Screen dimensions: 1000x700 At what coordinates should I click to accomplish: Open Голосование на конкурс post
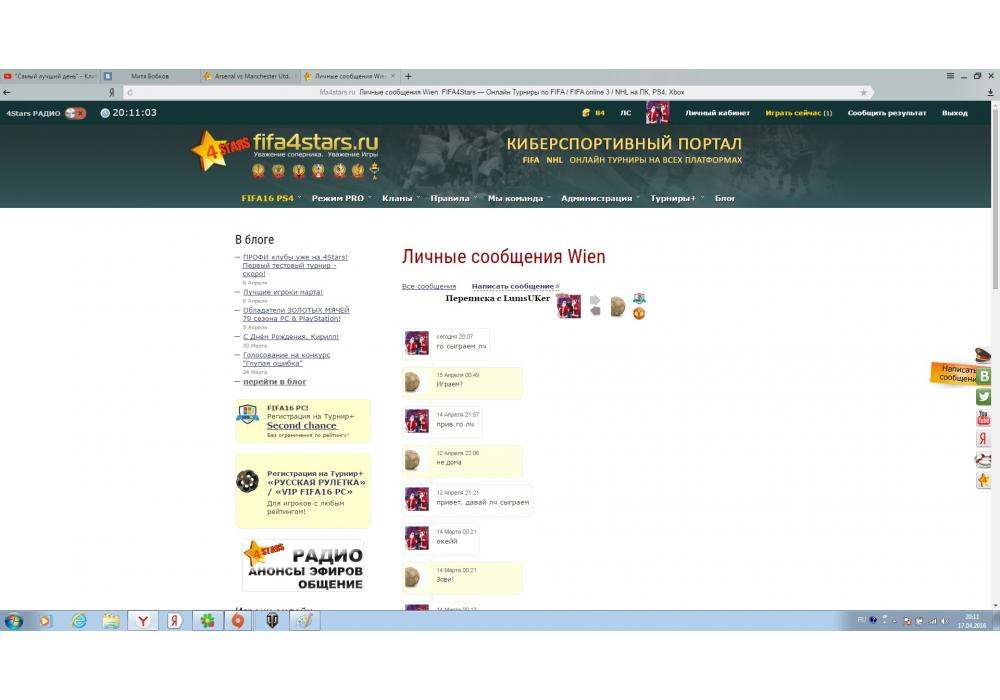pyautogui.click(x=286, y=359)
